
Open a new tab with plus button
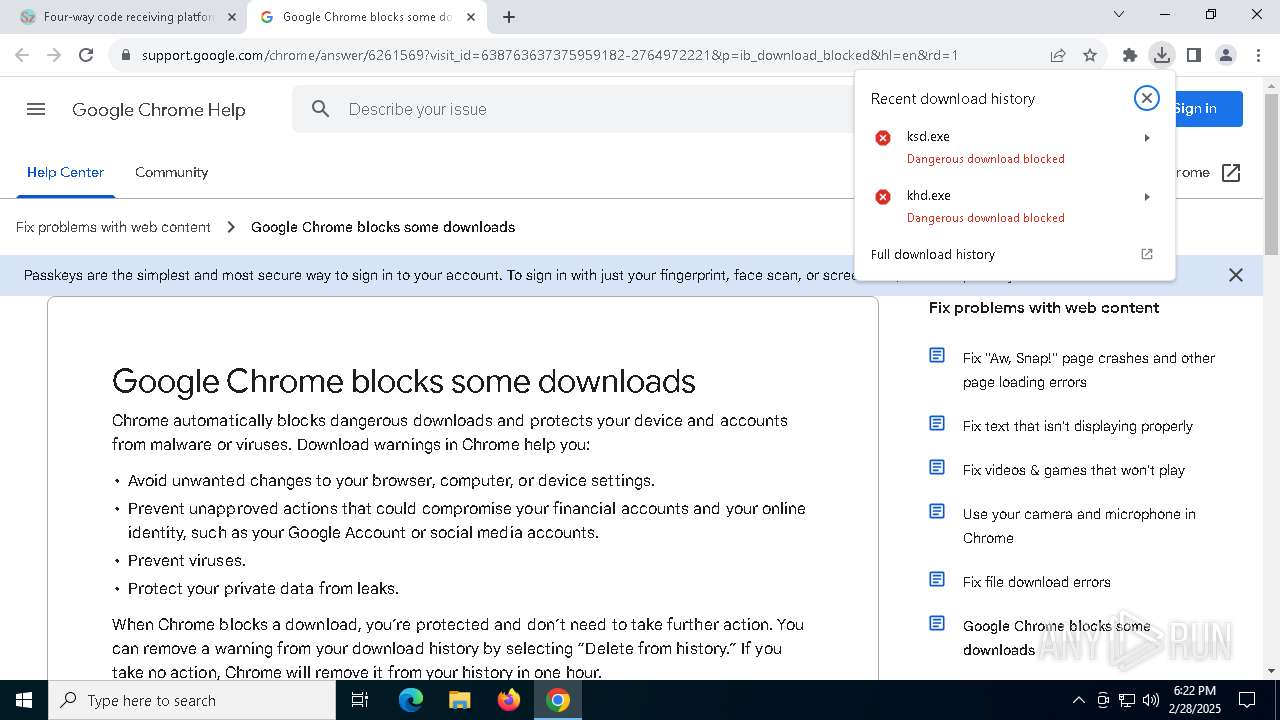tap(509, 17)
